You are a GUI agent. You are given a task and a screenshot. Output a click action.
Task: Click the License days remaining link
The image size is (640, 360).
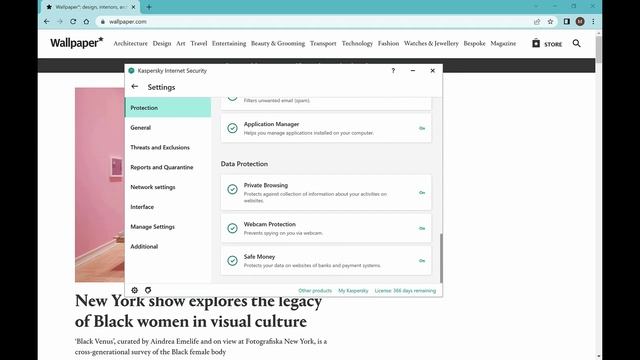[405, 291]
